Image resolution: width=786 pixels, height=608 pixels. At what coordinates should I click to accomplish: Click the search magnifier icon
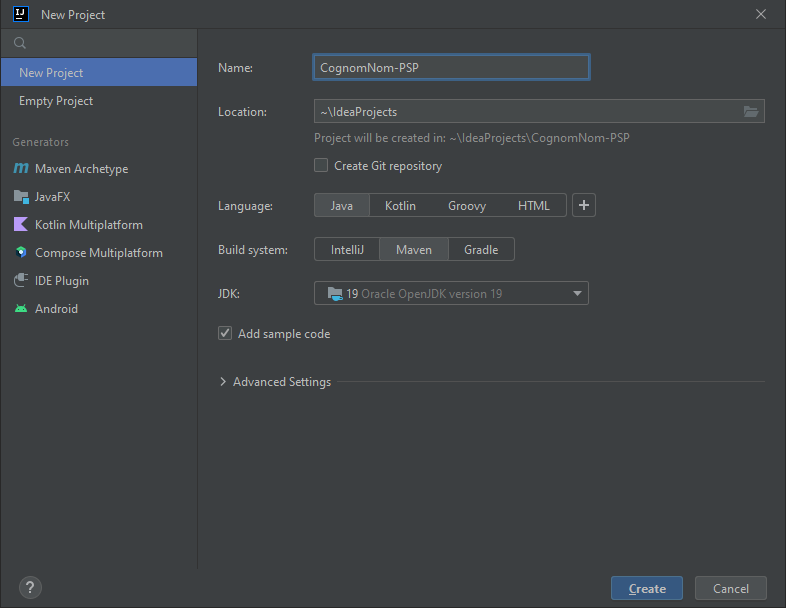(19, 44)
